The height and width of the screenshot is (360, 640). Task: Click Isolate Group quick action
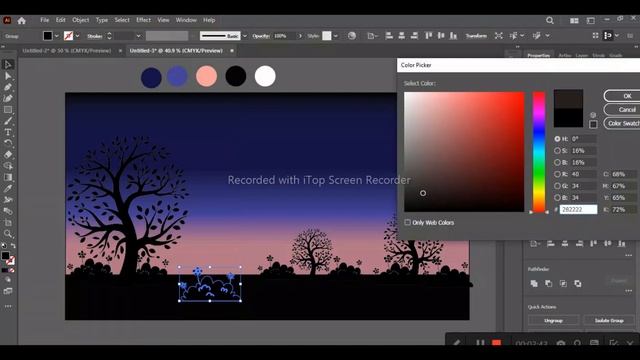point(609,320)
